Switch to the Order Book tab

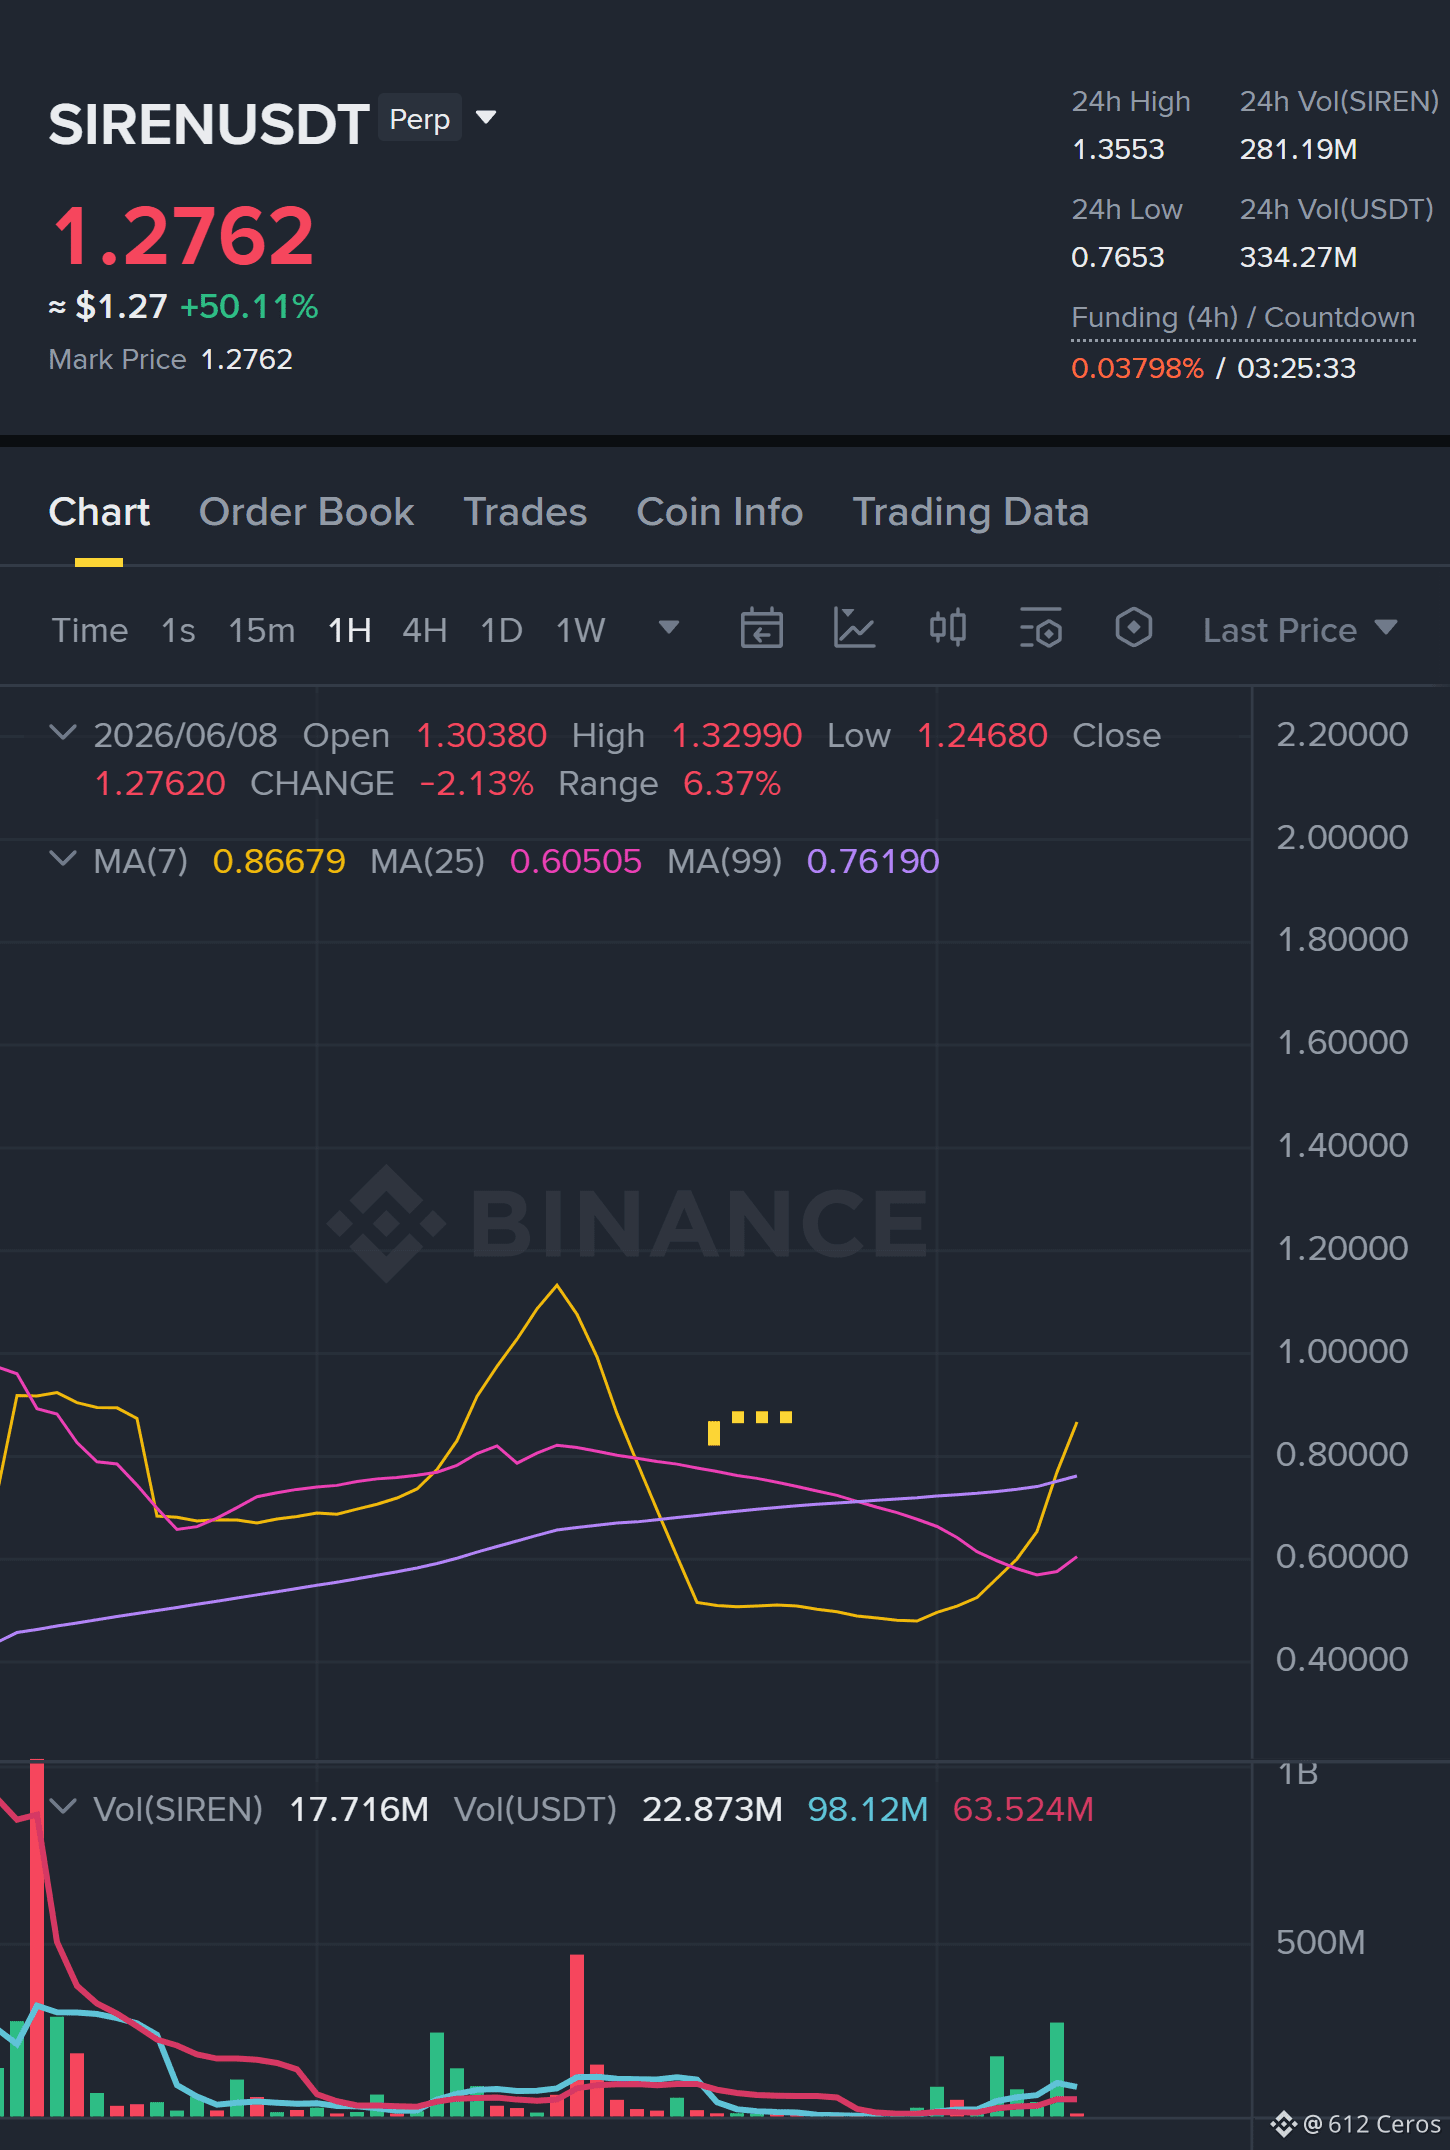coord(306,512)
